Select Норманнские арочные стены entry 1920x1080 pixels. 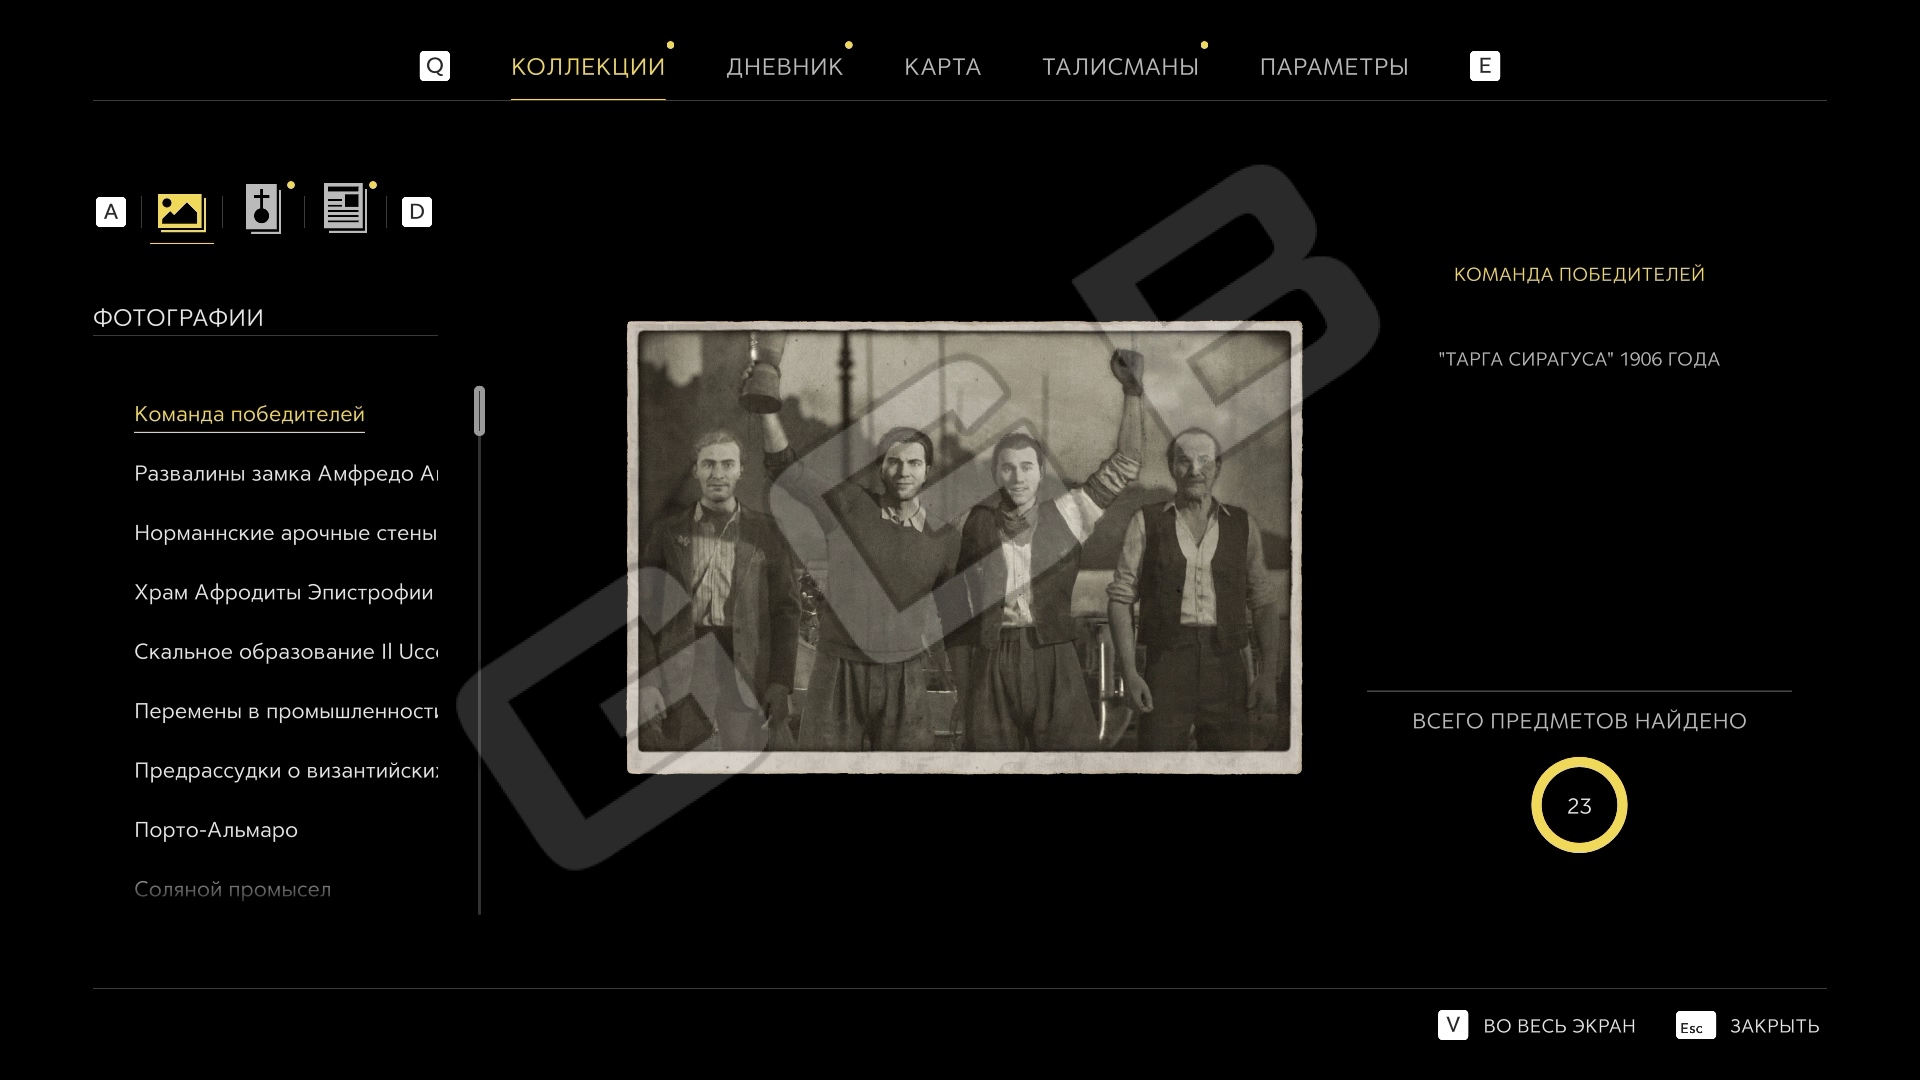click(286, 533)
